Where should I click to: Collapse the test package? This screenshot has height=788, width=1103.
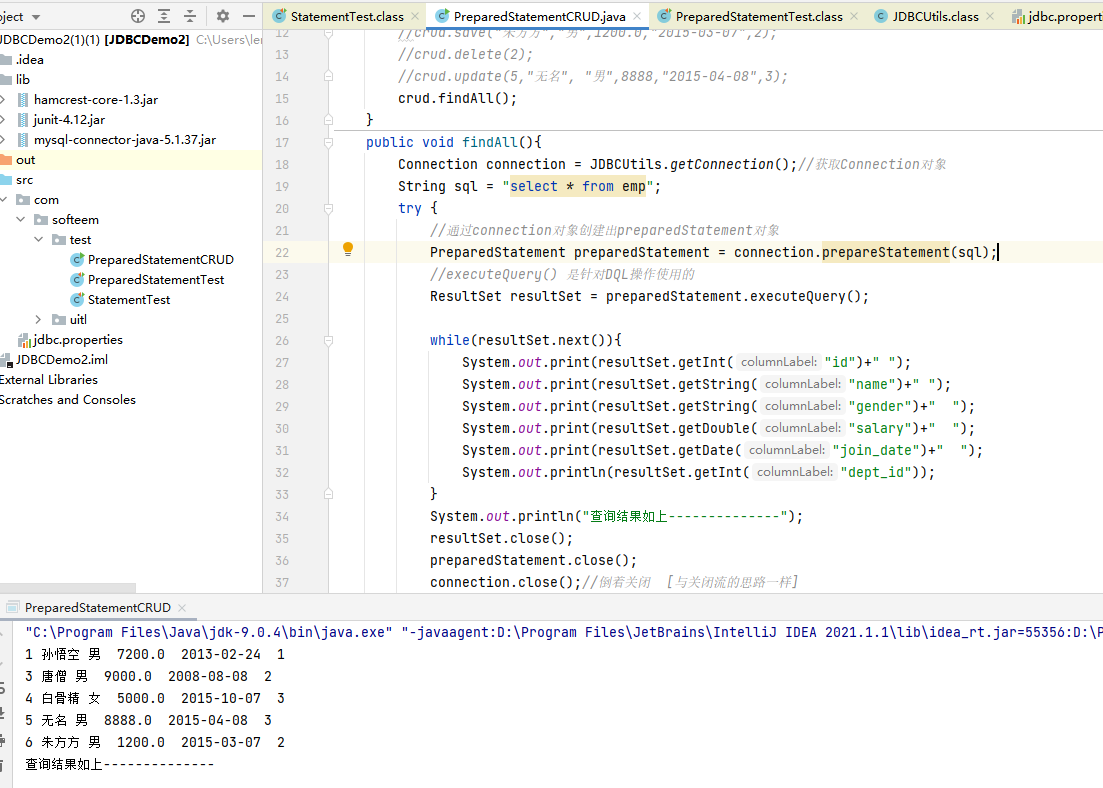(x=39, y=240)
